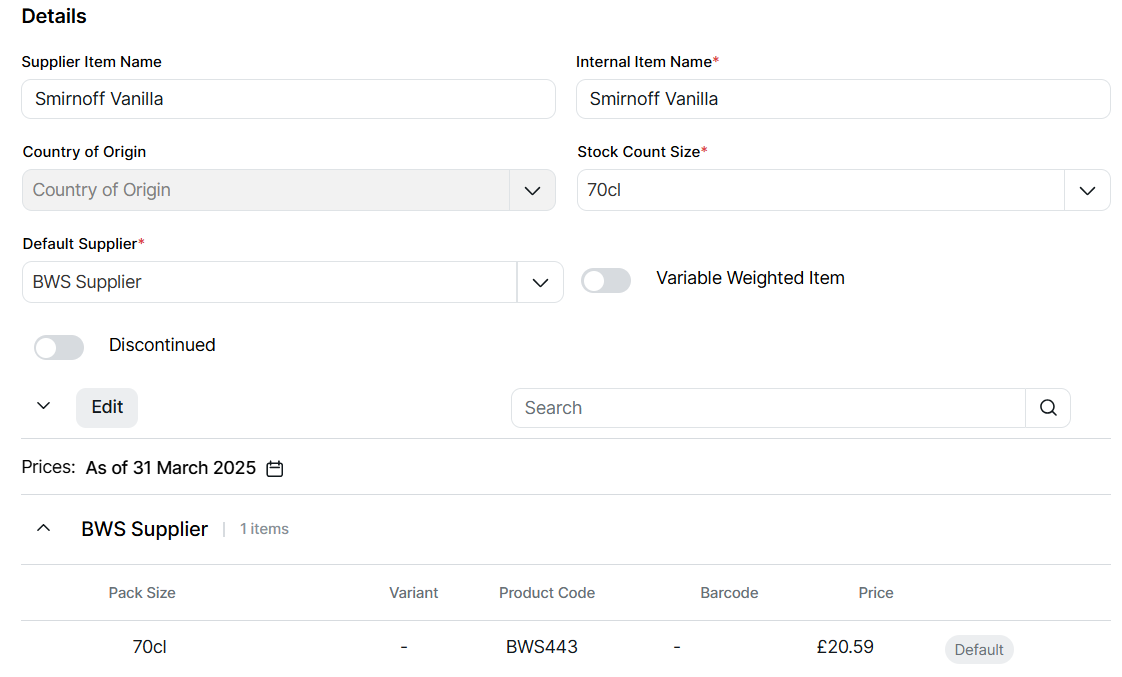The width and height of the screenshot is (1122, 677).
Task: Click the Default badge on price row
Action: tap(978, 649)
